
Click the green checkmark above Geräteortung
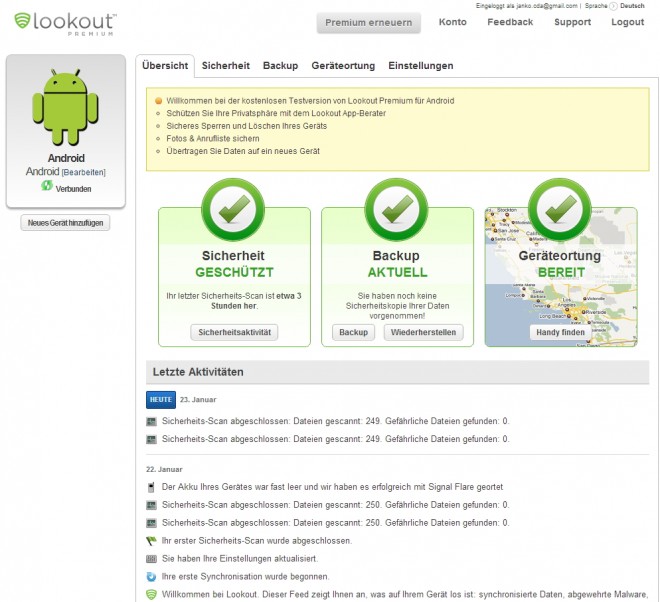click(560, 209)
